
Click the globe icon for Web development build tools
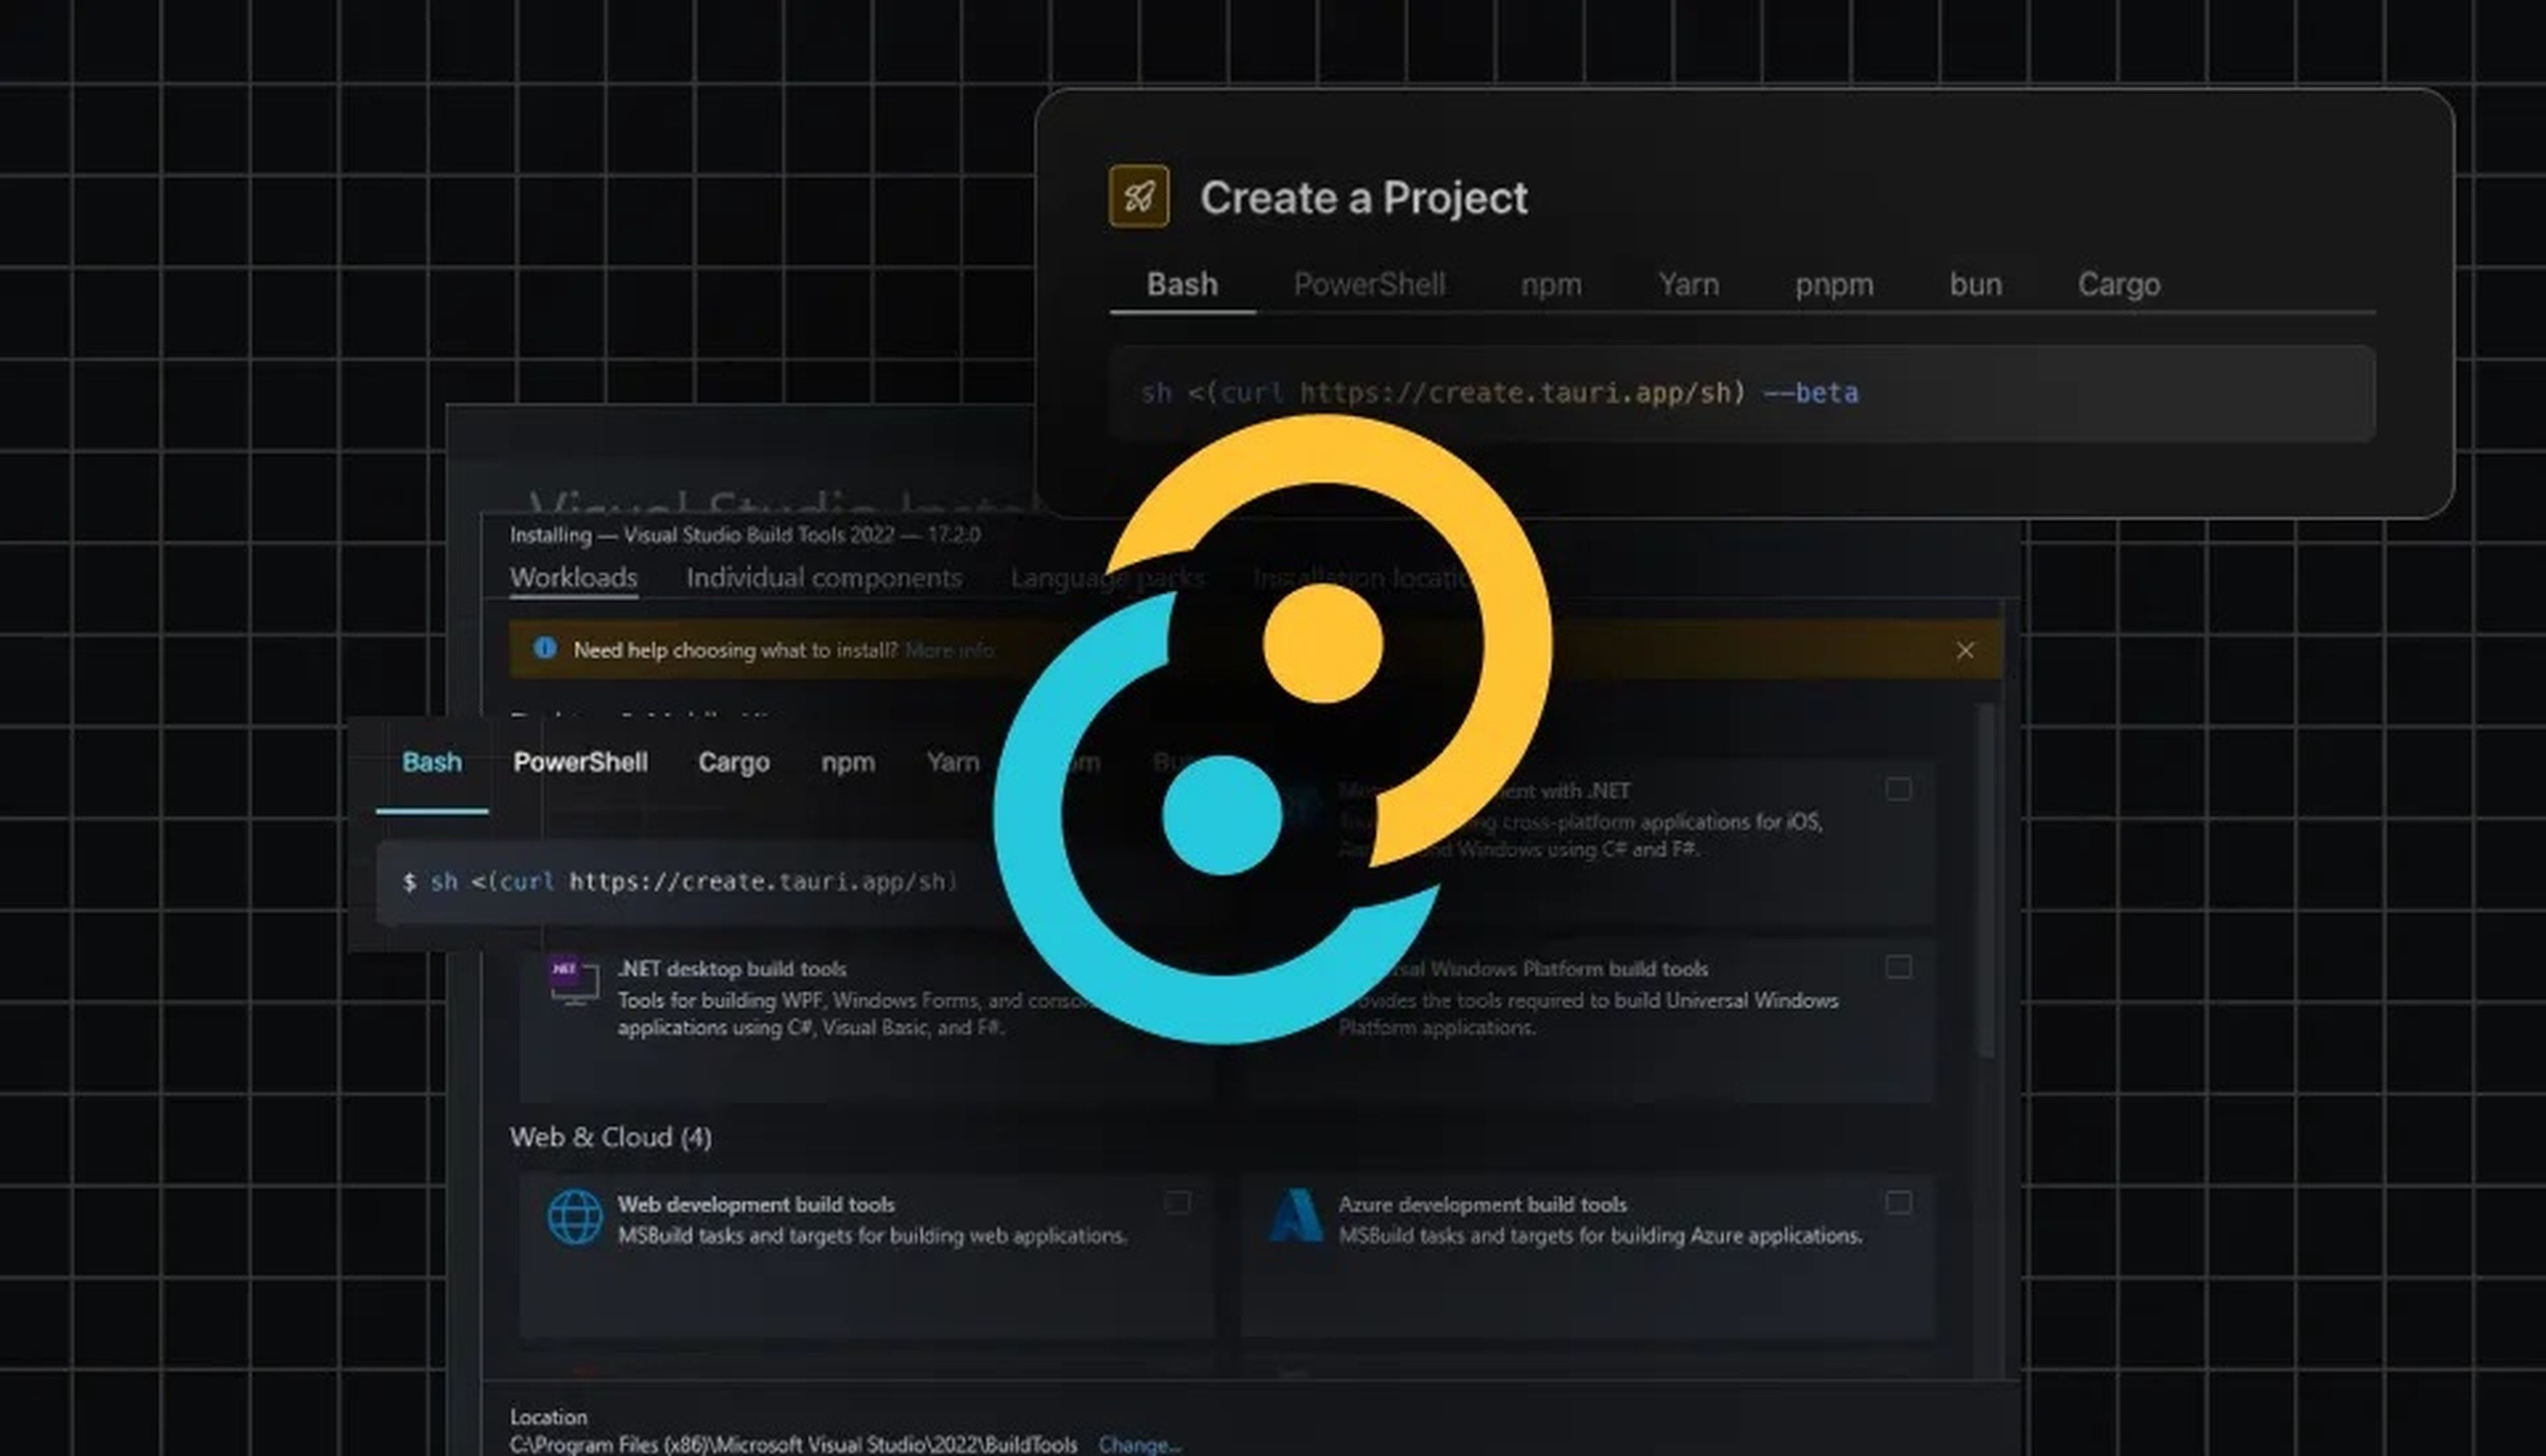click(x=574, y=1217)
